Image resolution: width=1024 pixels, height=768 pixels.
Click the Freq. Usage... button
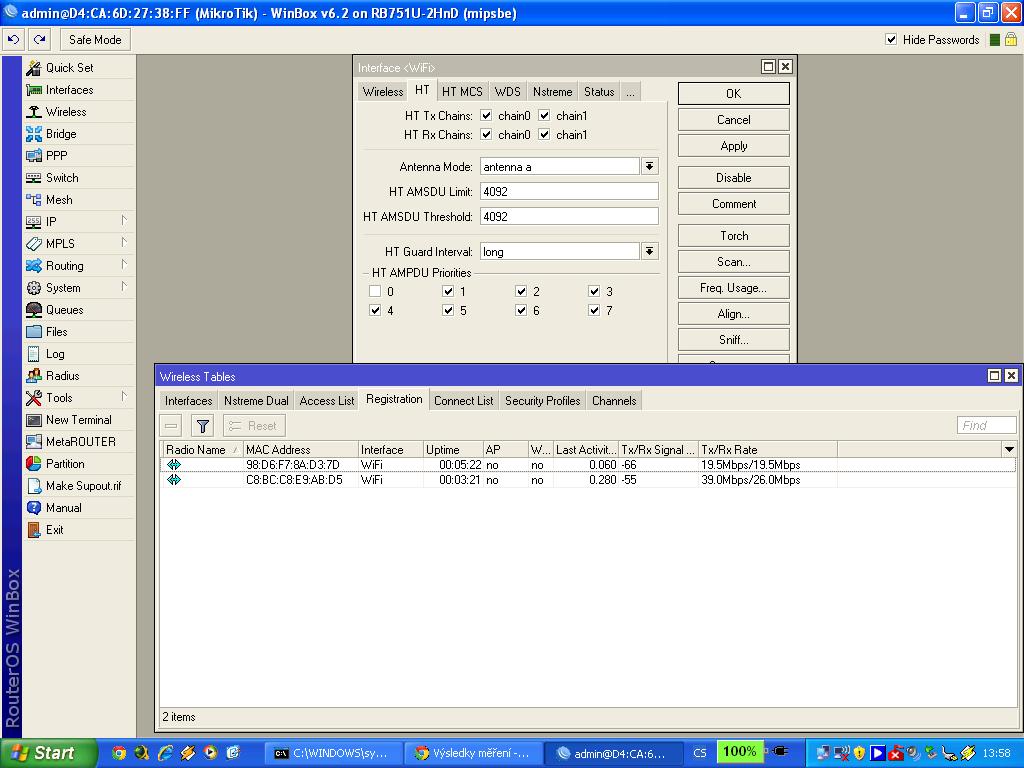[x=733, y=288]
